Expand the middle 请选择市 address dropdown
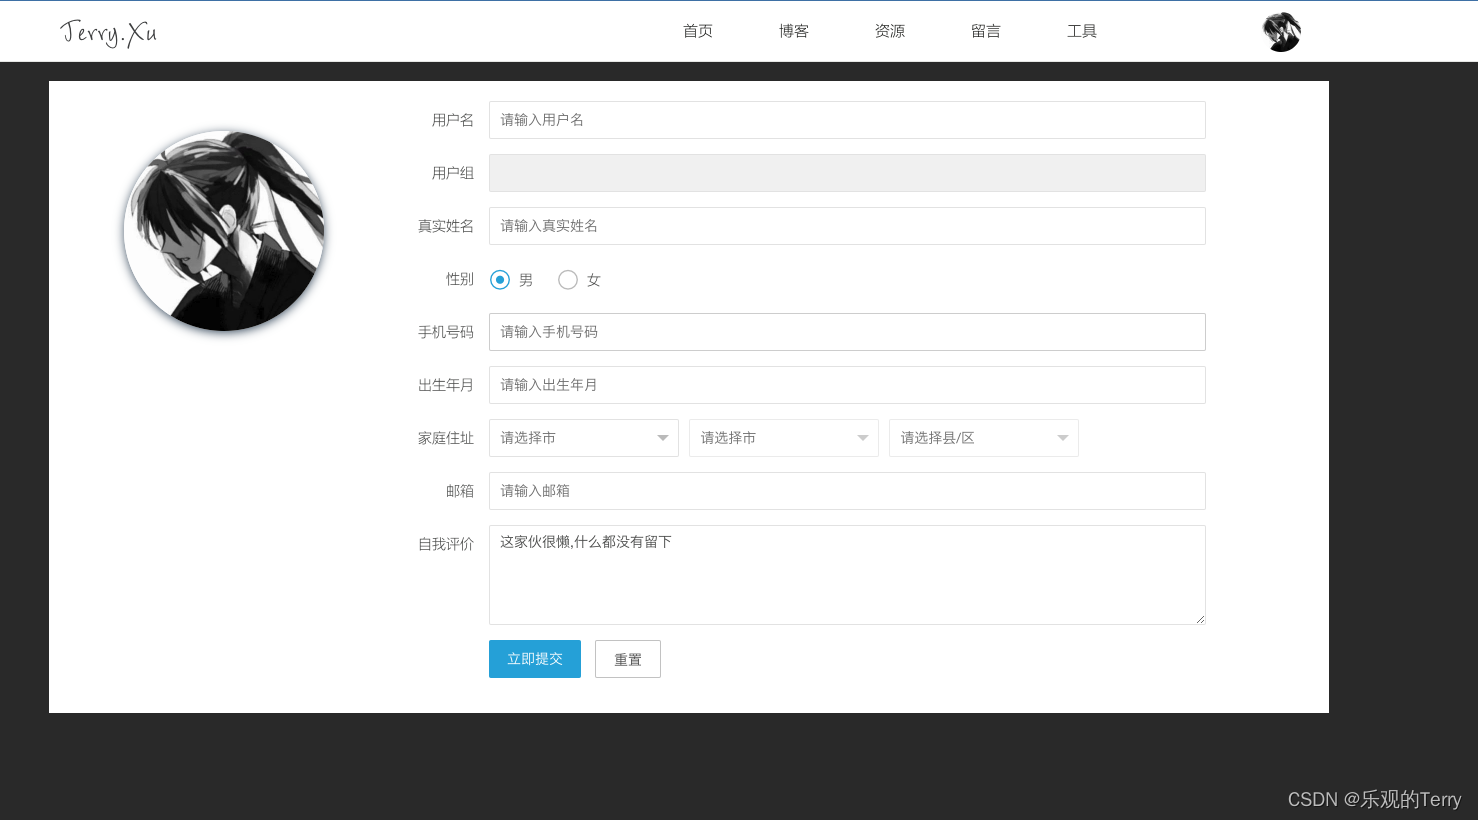 [784, 438]
